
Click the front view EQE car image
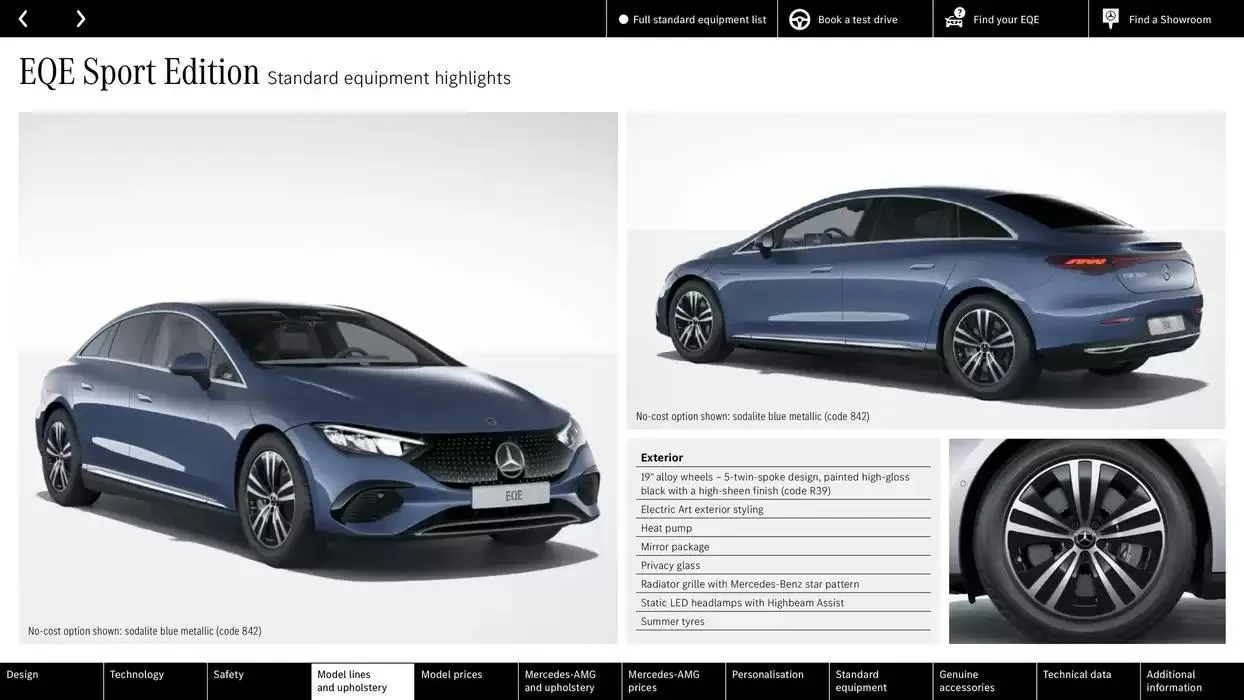(x=318, y=378)
